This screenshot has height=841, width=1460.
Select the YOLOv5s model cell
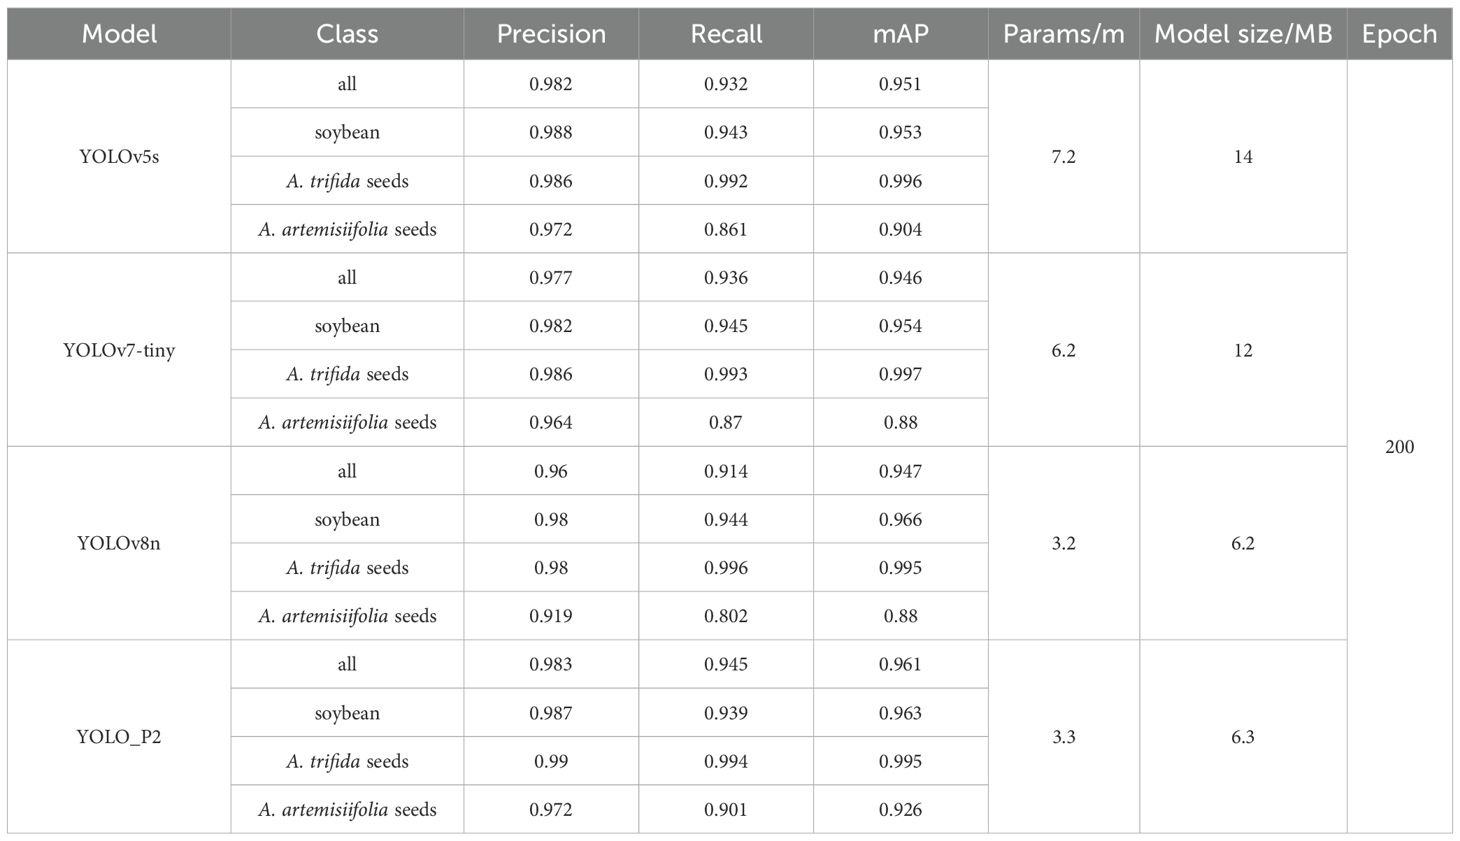(119, 157)
